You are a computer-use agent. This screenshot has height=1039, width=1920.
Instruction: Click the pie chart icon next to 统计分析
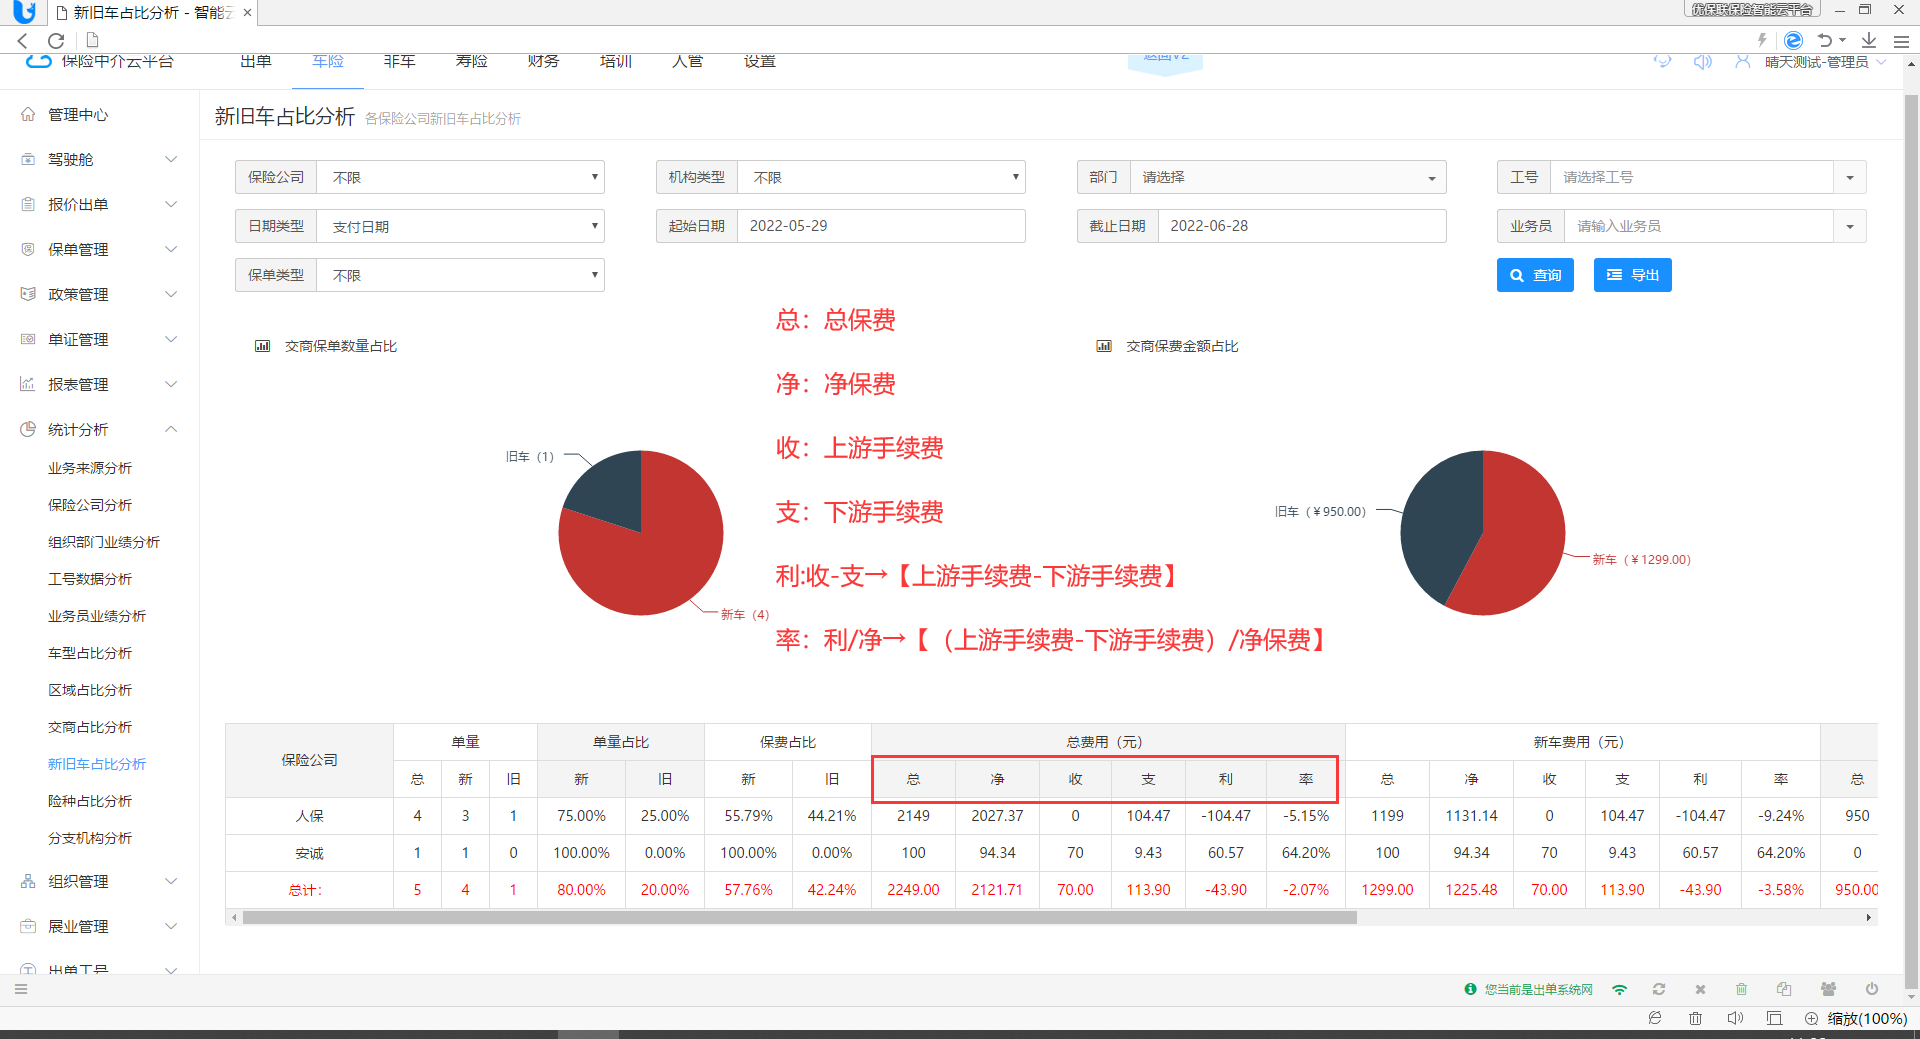(x=28, y=429)
